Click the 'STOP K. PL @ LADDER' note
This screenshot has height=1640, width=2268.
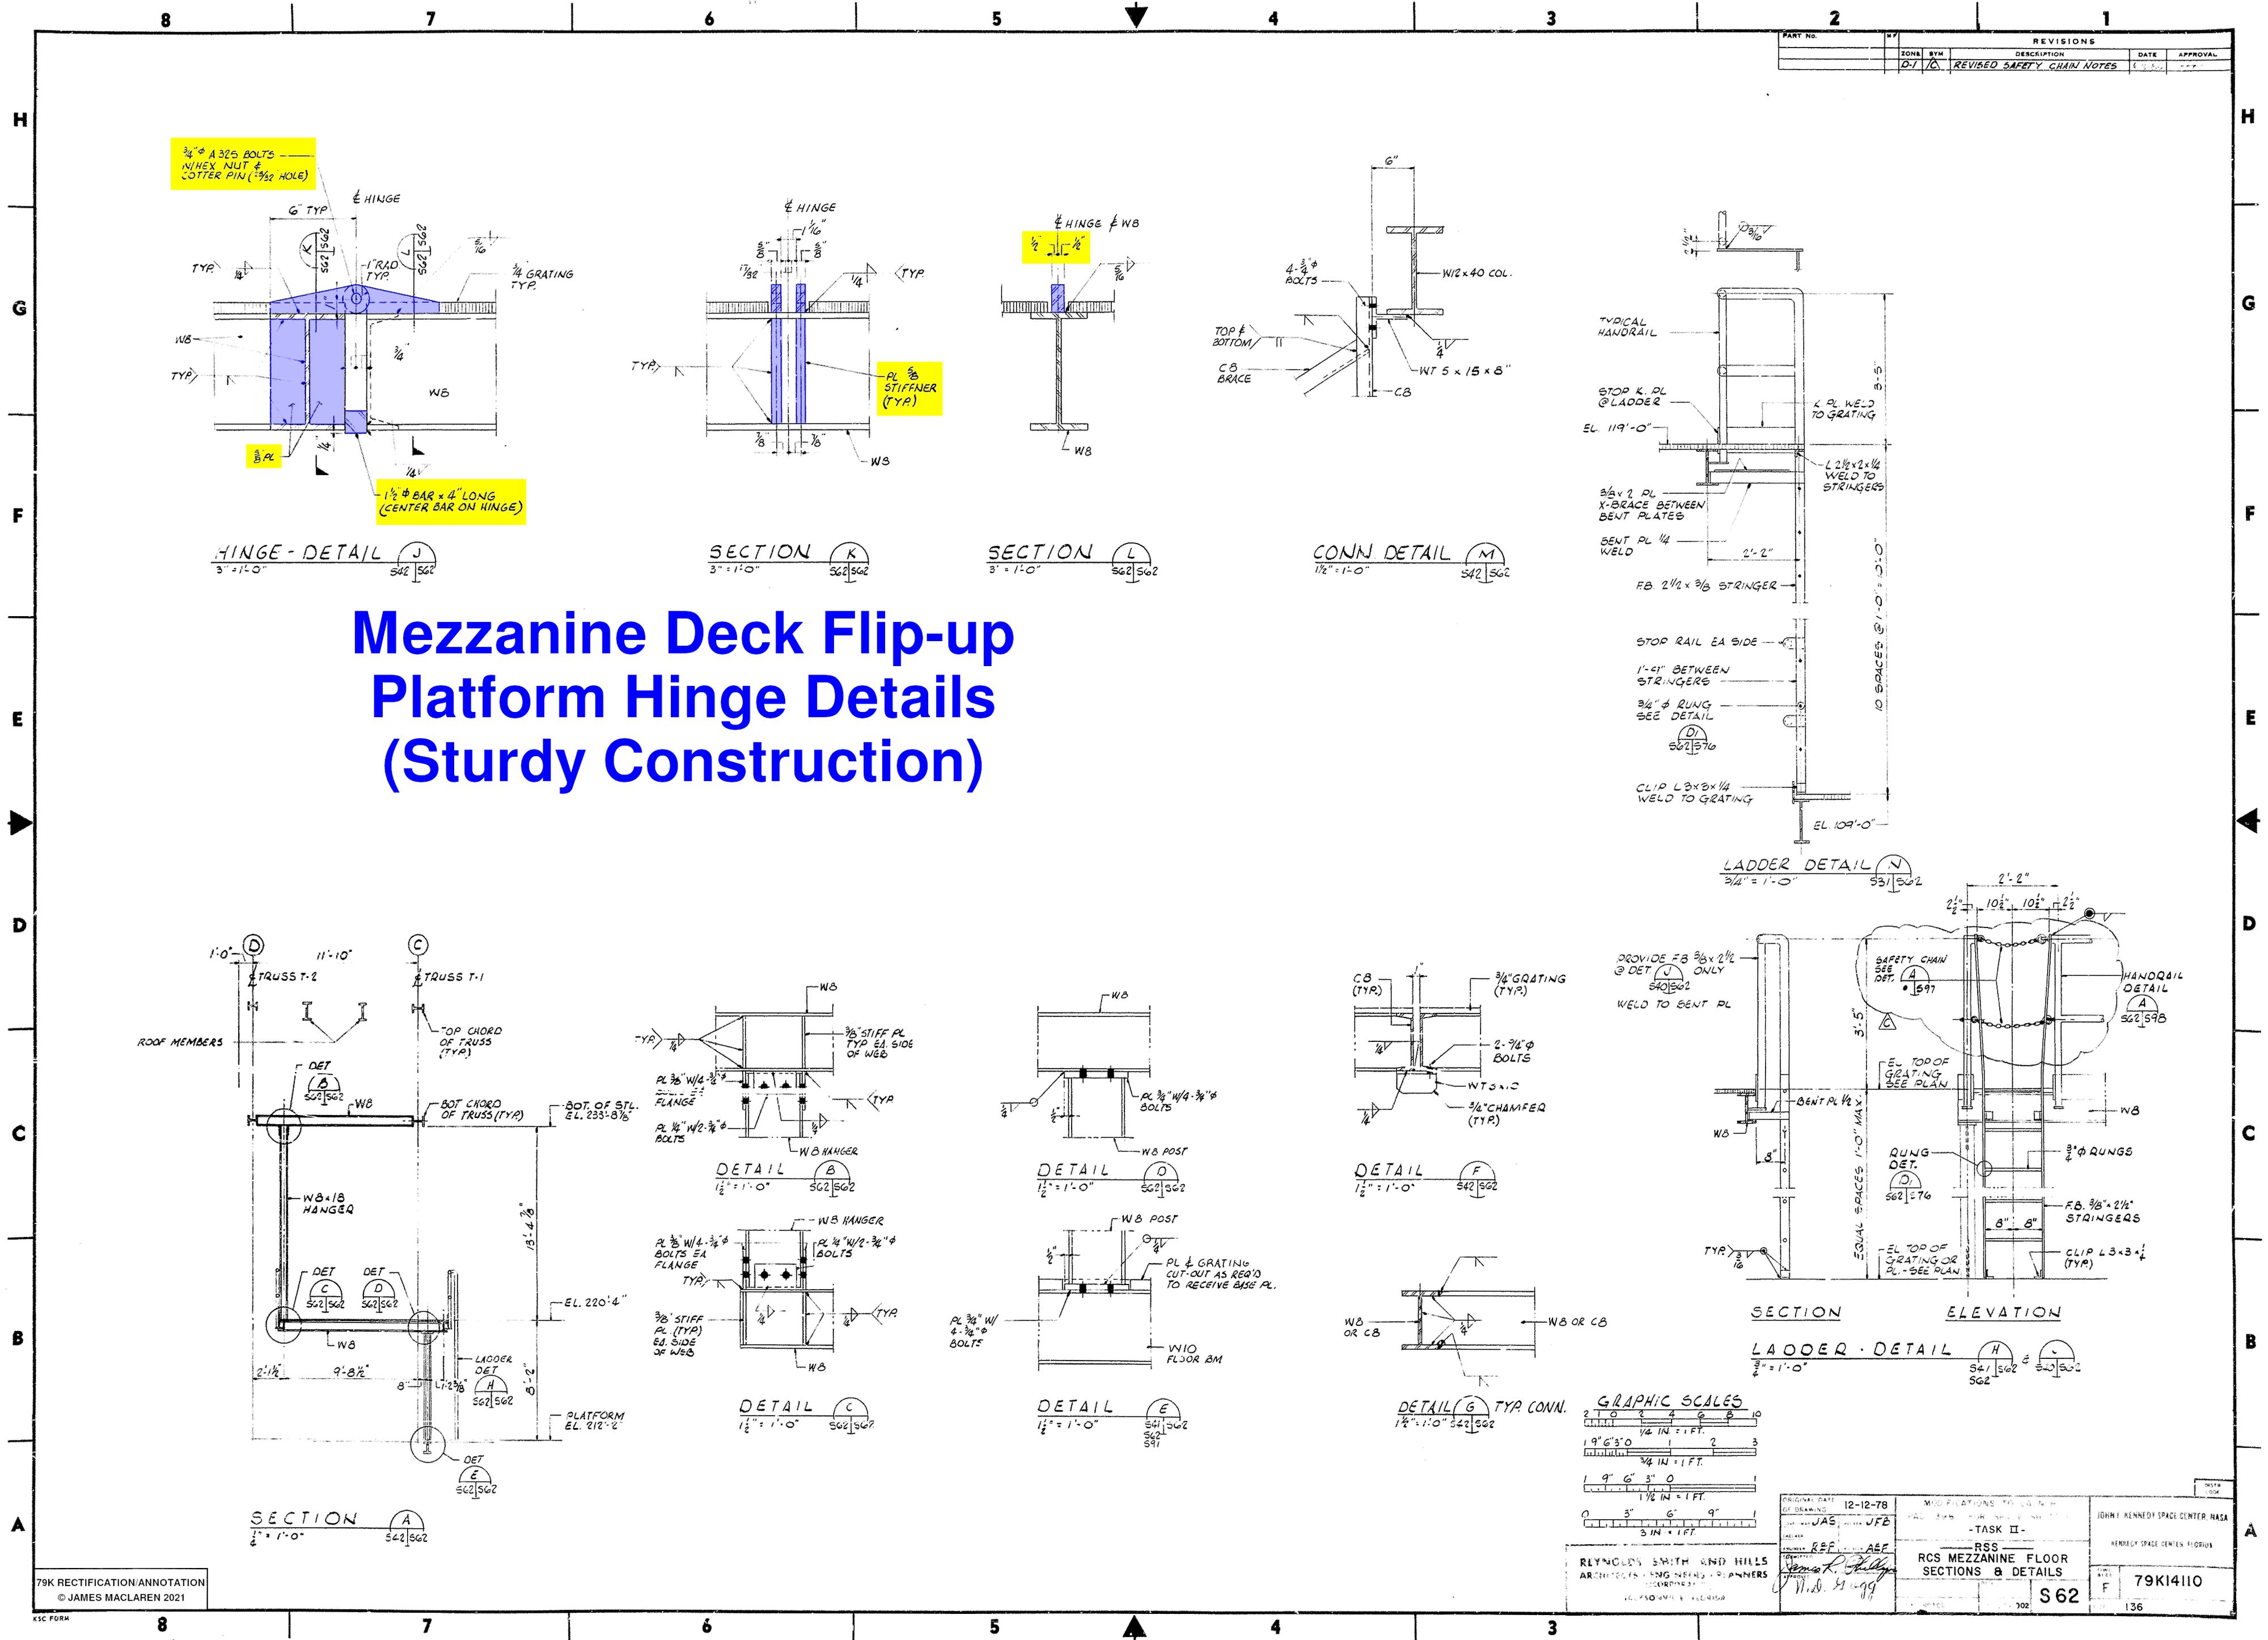[x=1632, y=396]
